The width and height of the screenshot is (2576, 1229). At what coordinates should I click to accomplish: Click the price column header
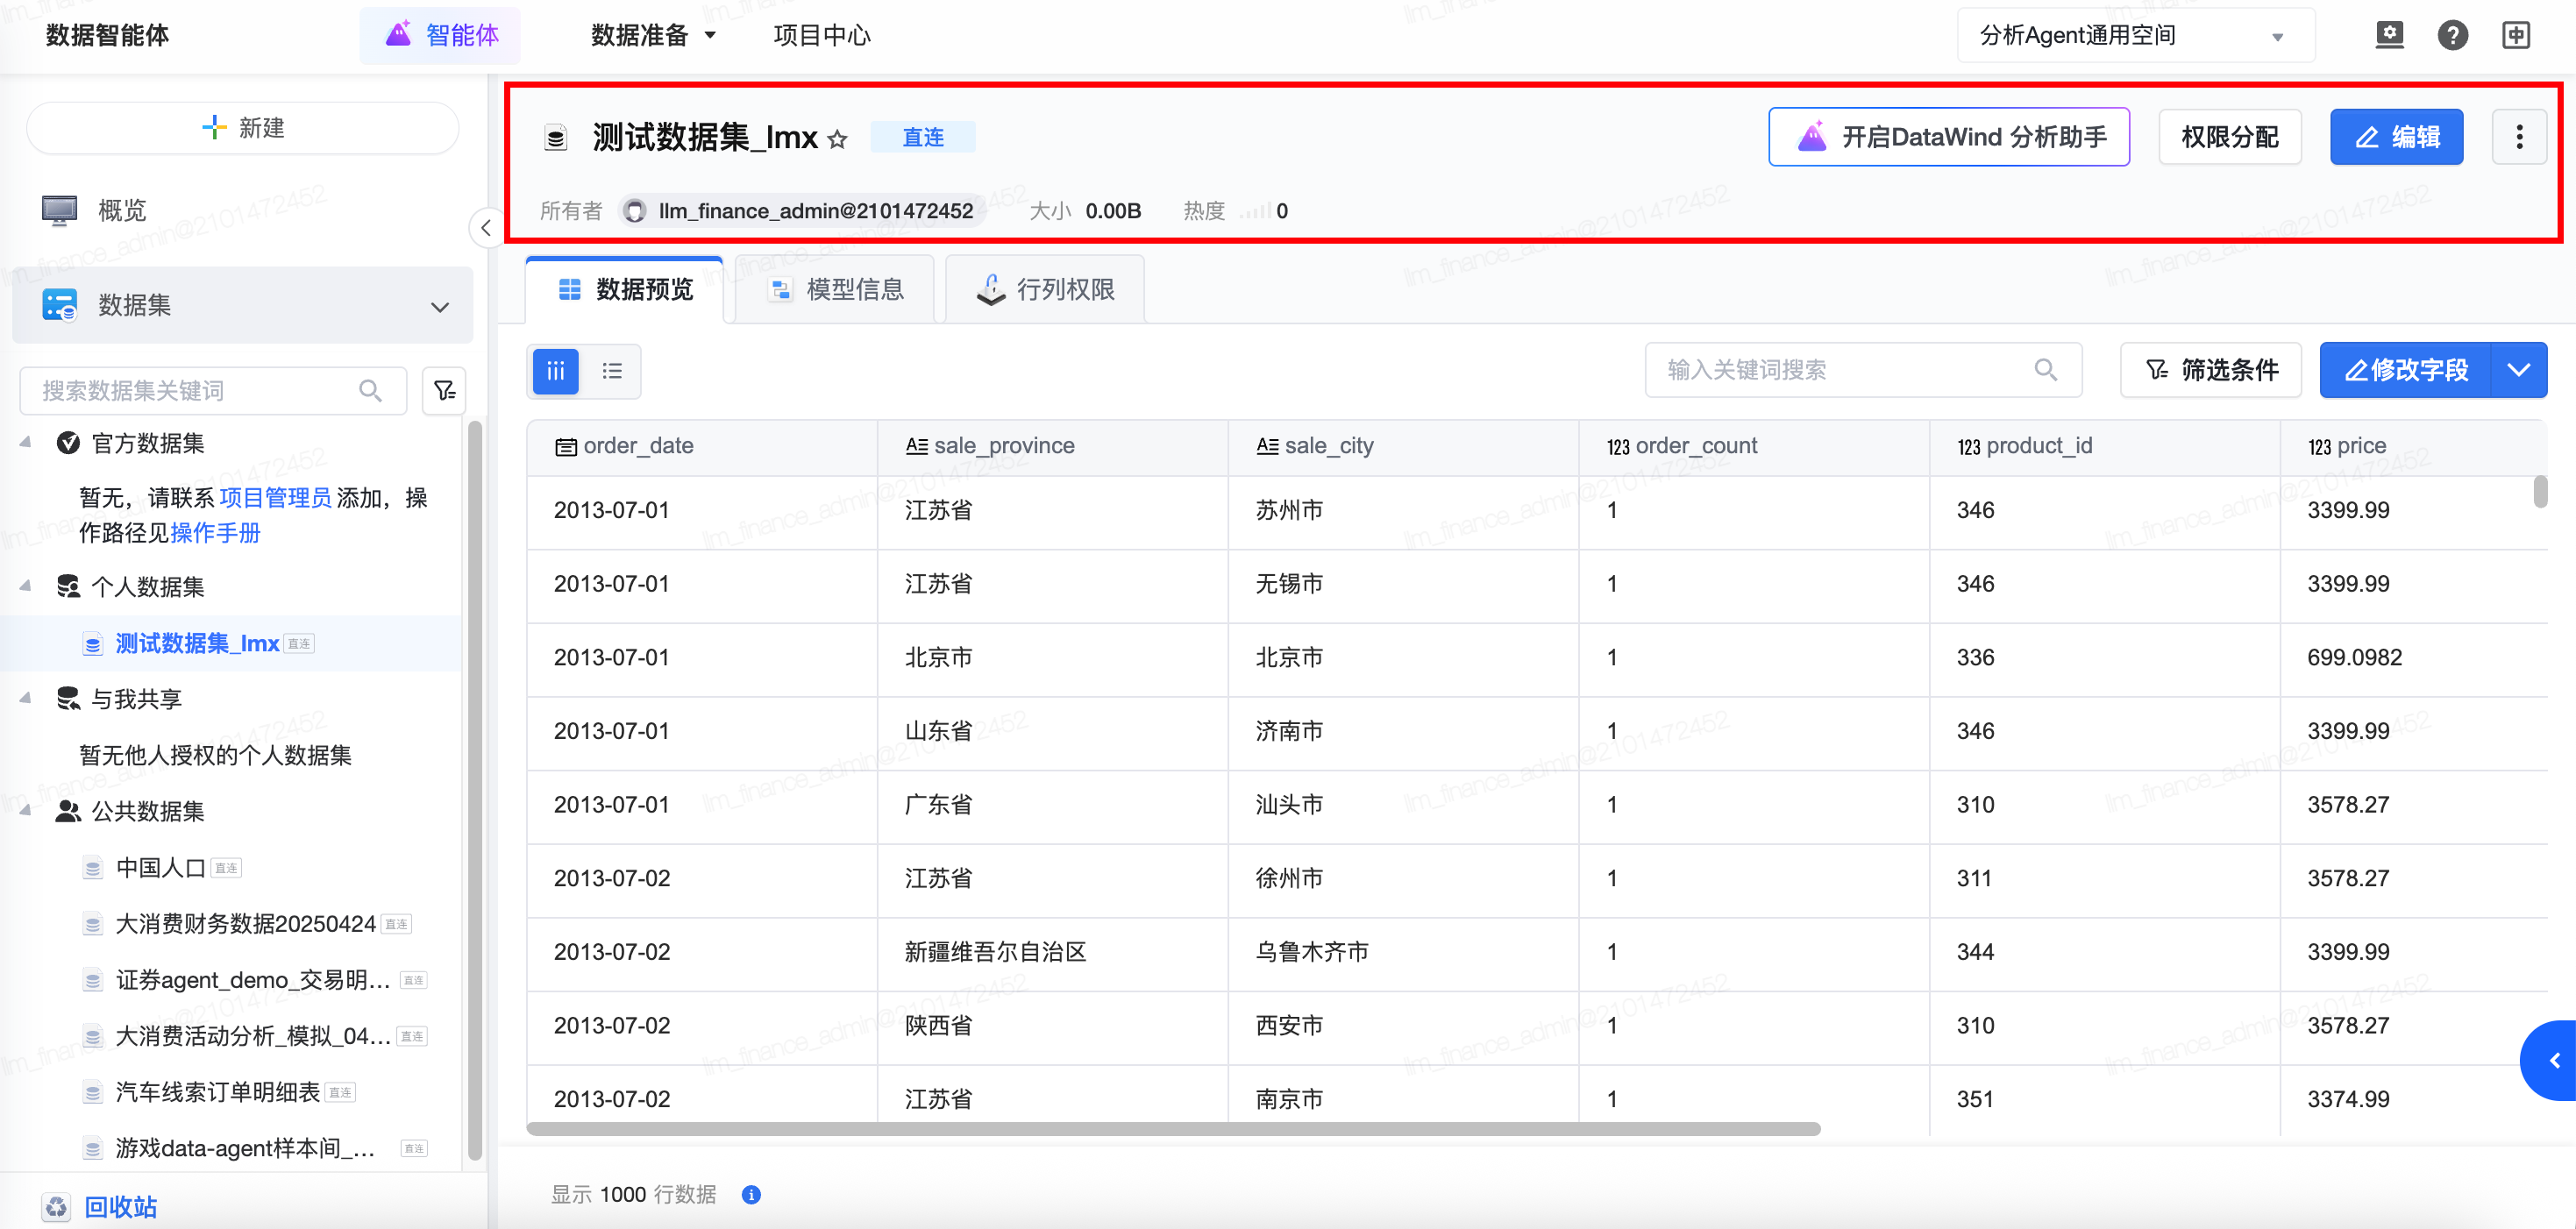point(2413,446)
